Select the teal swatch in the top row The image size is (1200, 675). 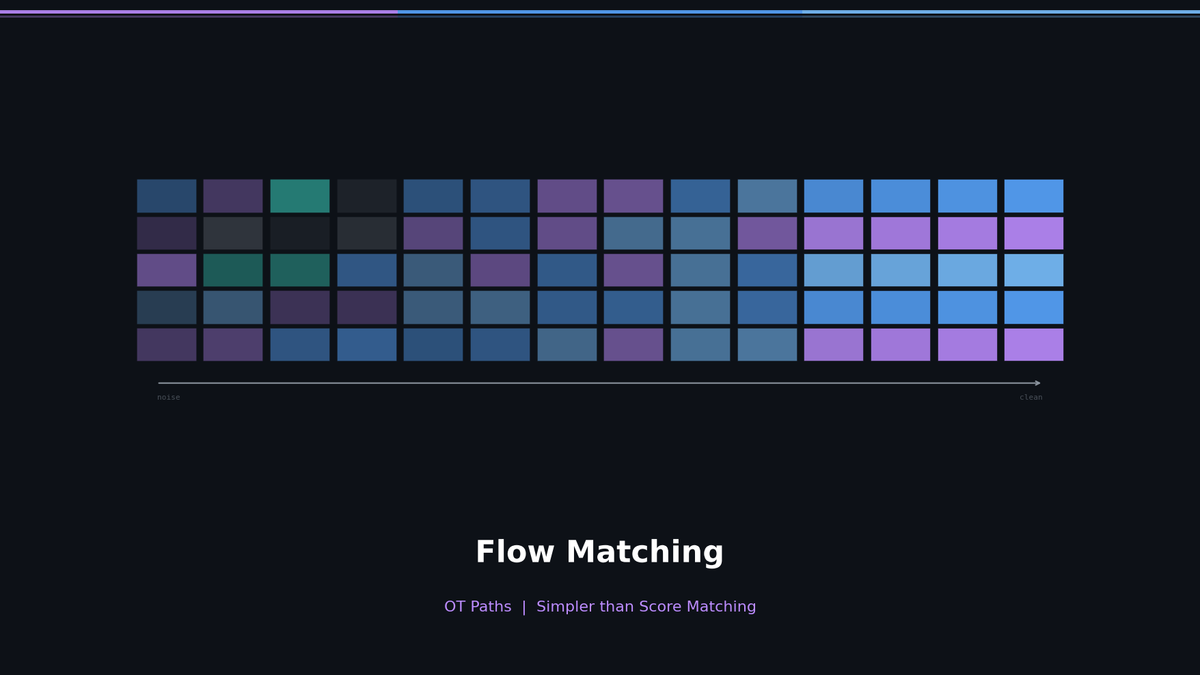(300, 195)
